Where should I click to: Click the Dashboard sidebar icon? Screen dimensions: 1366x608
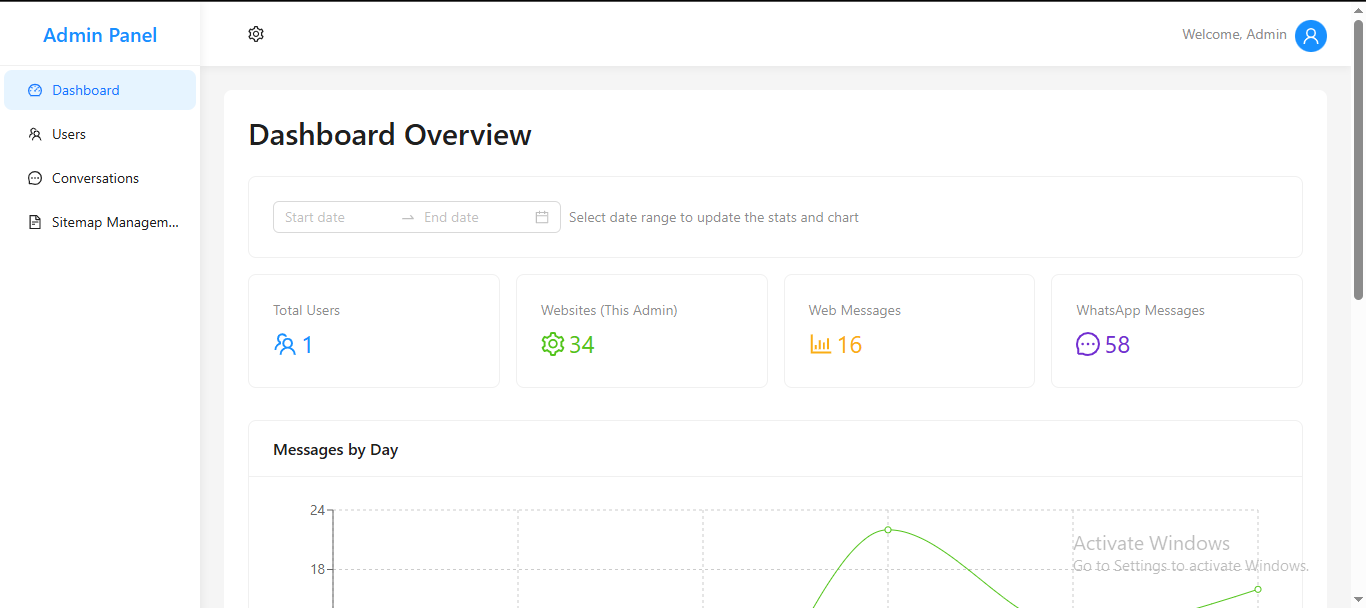pos(34,89)
